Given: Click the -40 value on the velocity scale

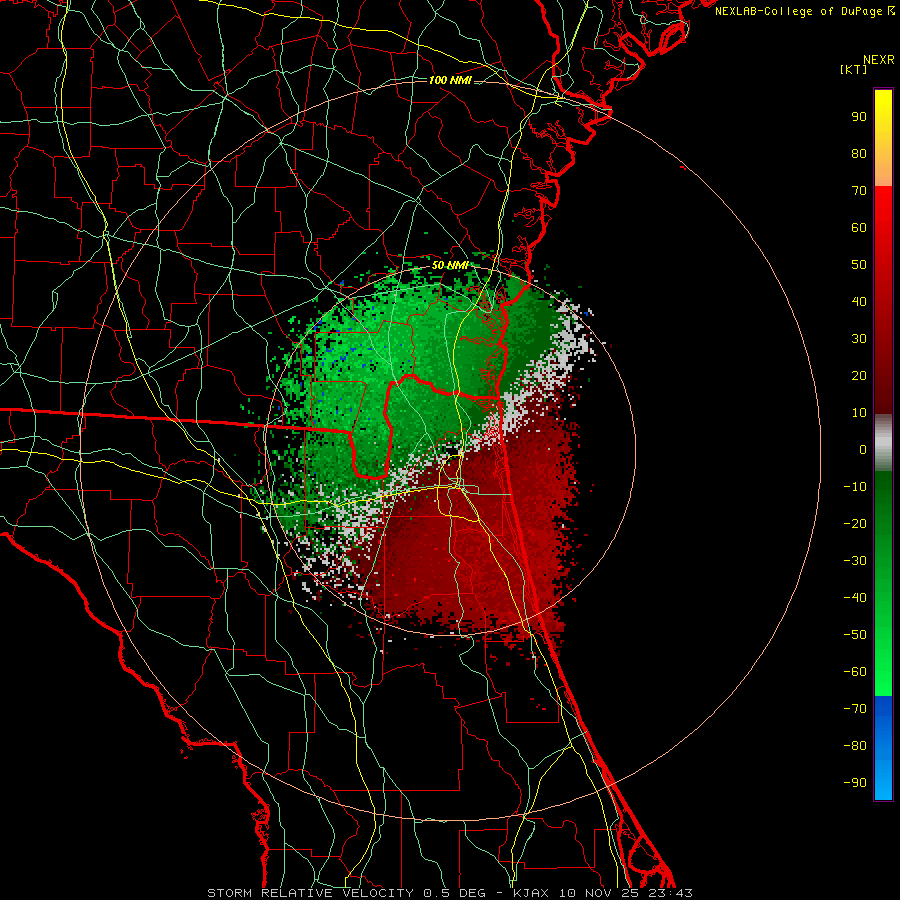Looking at the screenshot, I should [x=855, y=598].
